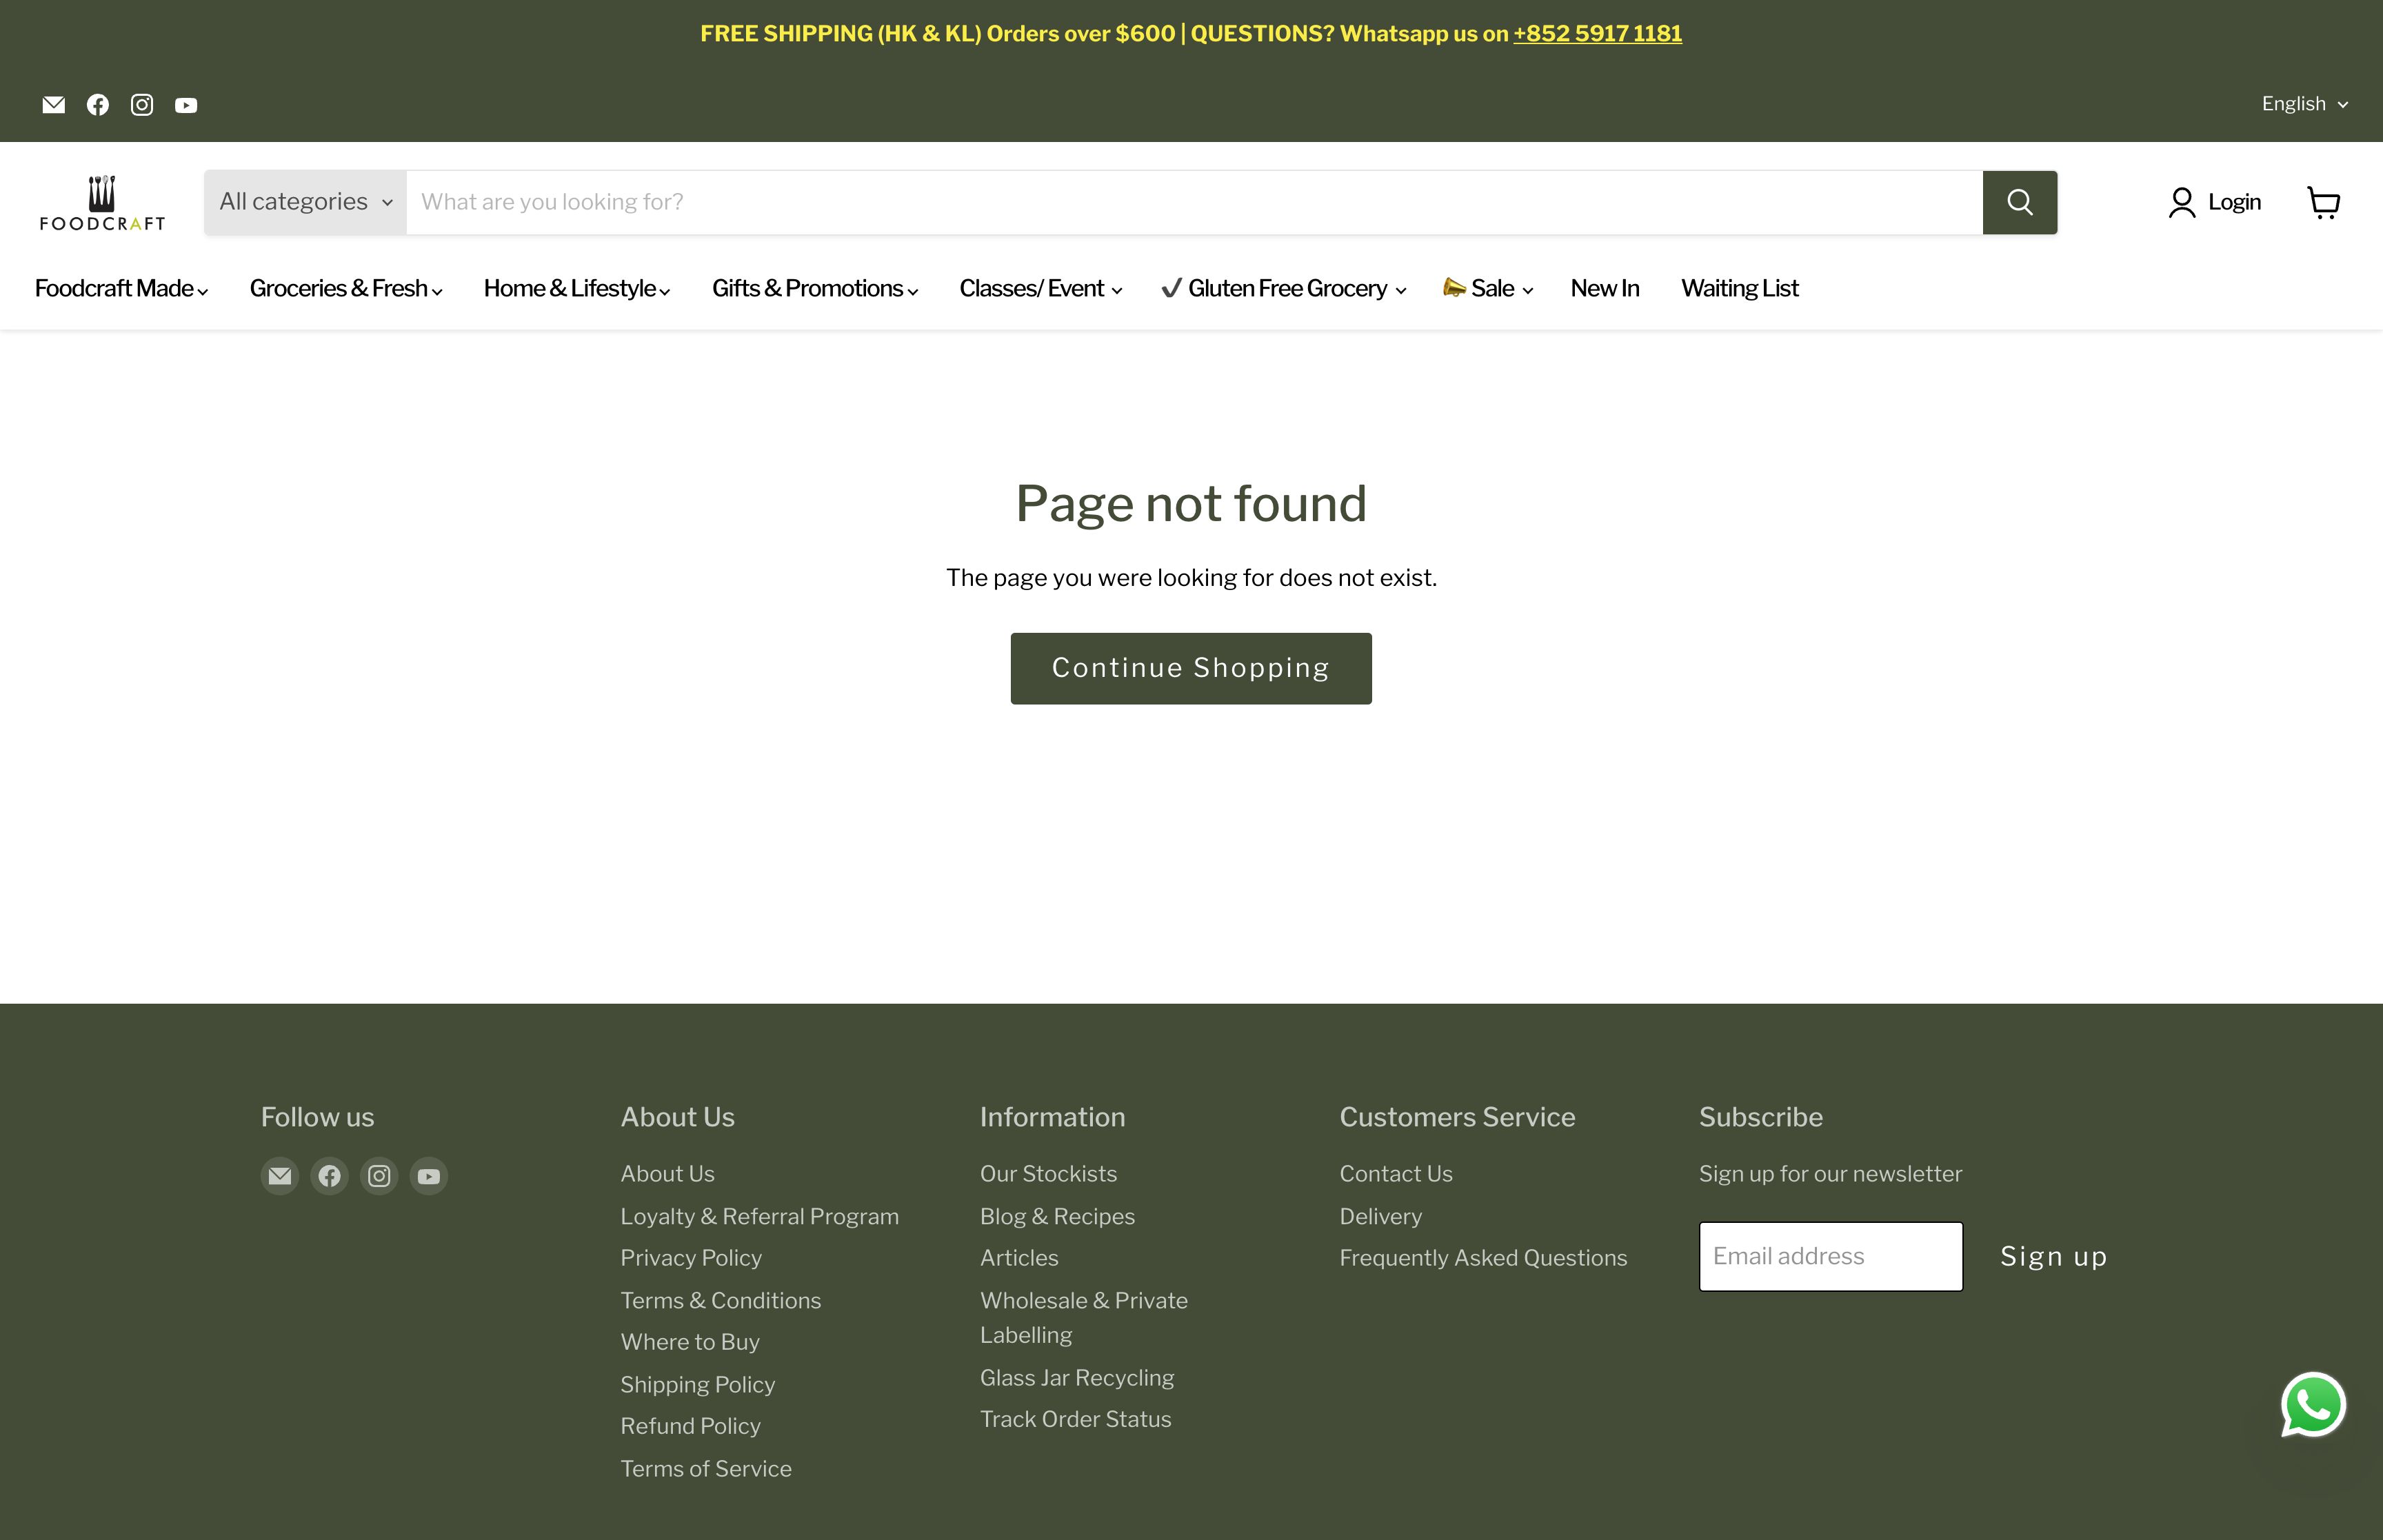Image resolution: width=2383 pixels, height=1540 pixels.
Task: Go to the Waiting List menu item
Action: coord(1739,289)
